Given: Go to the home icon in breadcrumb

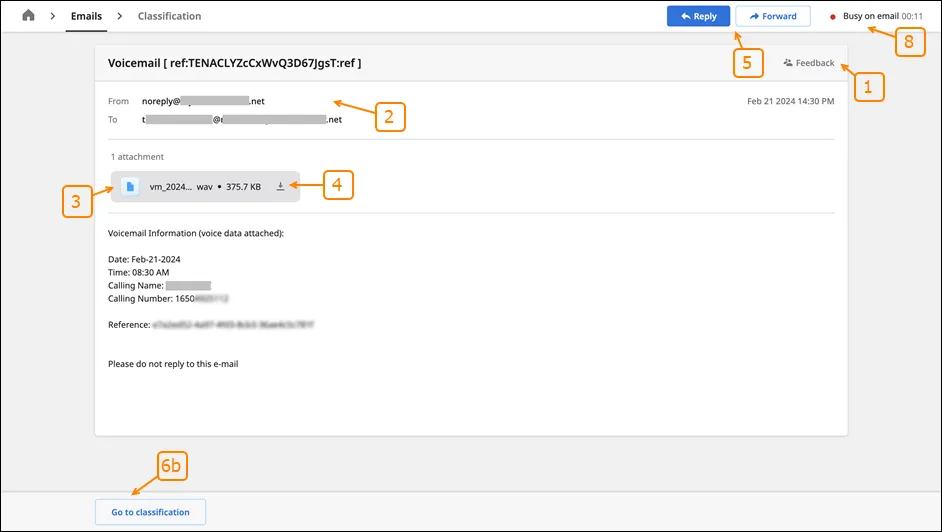Looking at the screenshot, I should tap(28, 16).
